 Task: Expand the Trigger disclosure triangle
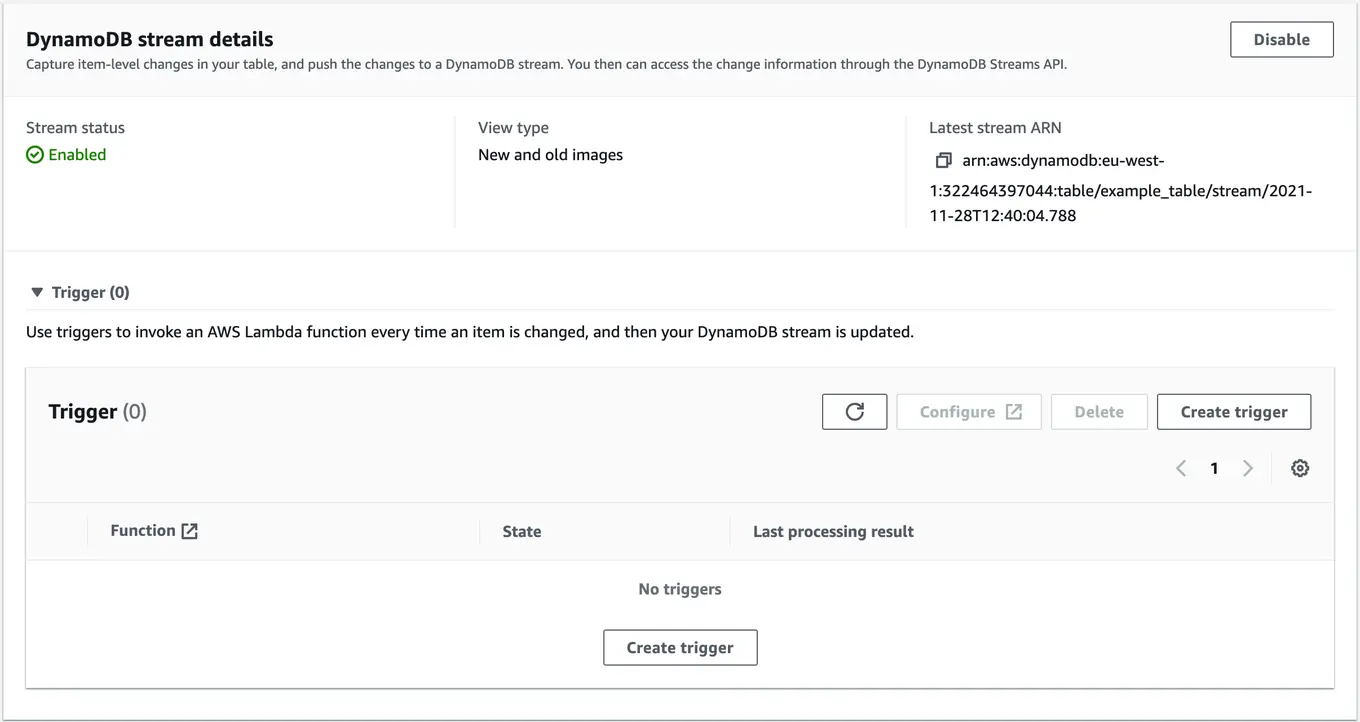pyautogui.click(x=37, y=291)
